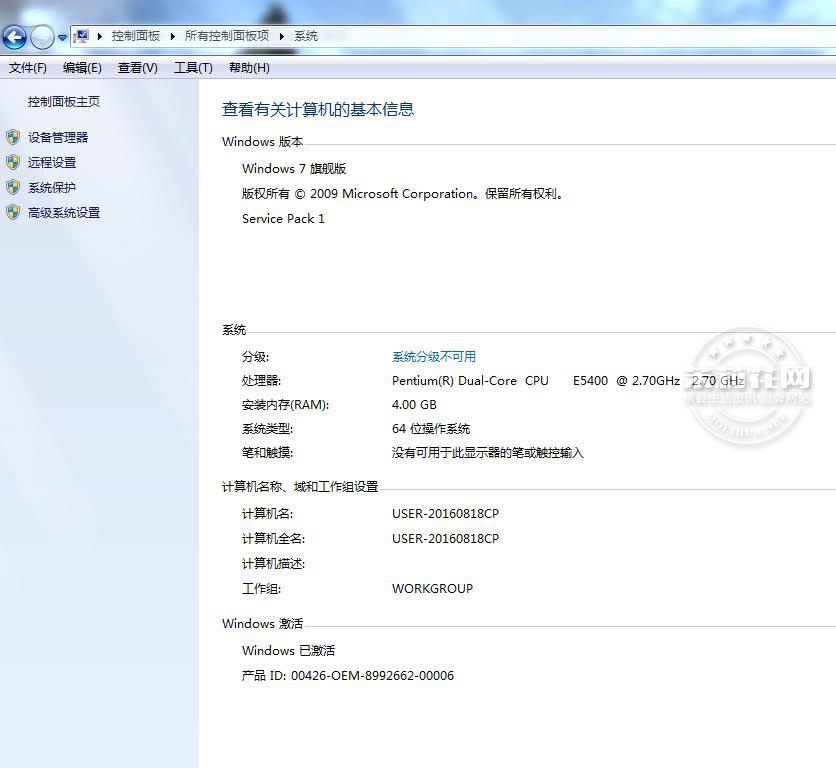Click shield icon next to 远程设置
The image size is (836, 768).
point(13,163)
